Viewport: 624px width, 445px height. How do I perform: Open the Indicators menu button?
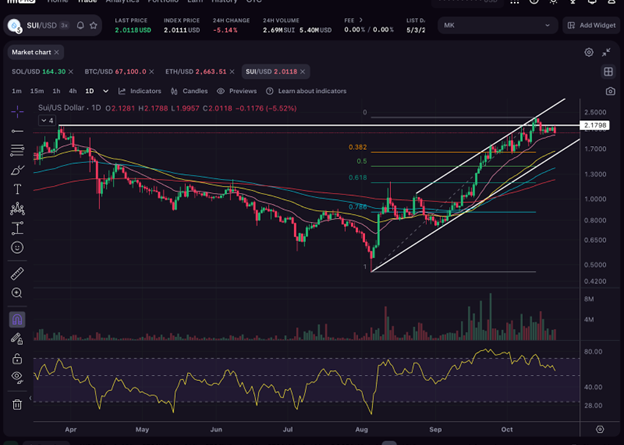point(140,91)
